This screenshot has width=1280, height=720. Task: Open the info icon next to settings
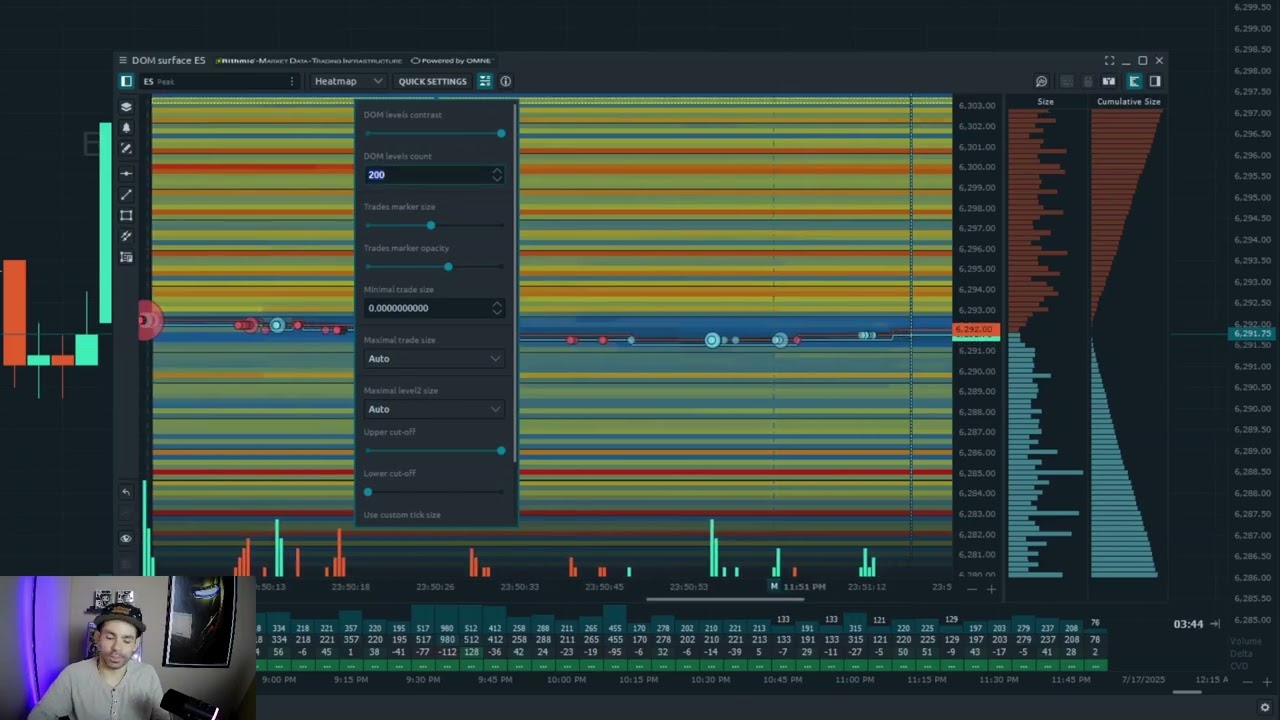coord(505,81)
